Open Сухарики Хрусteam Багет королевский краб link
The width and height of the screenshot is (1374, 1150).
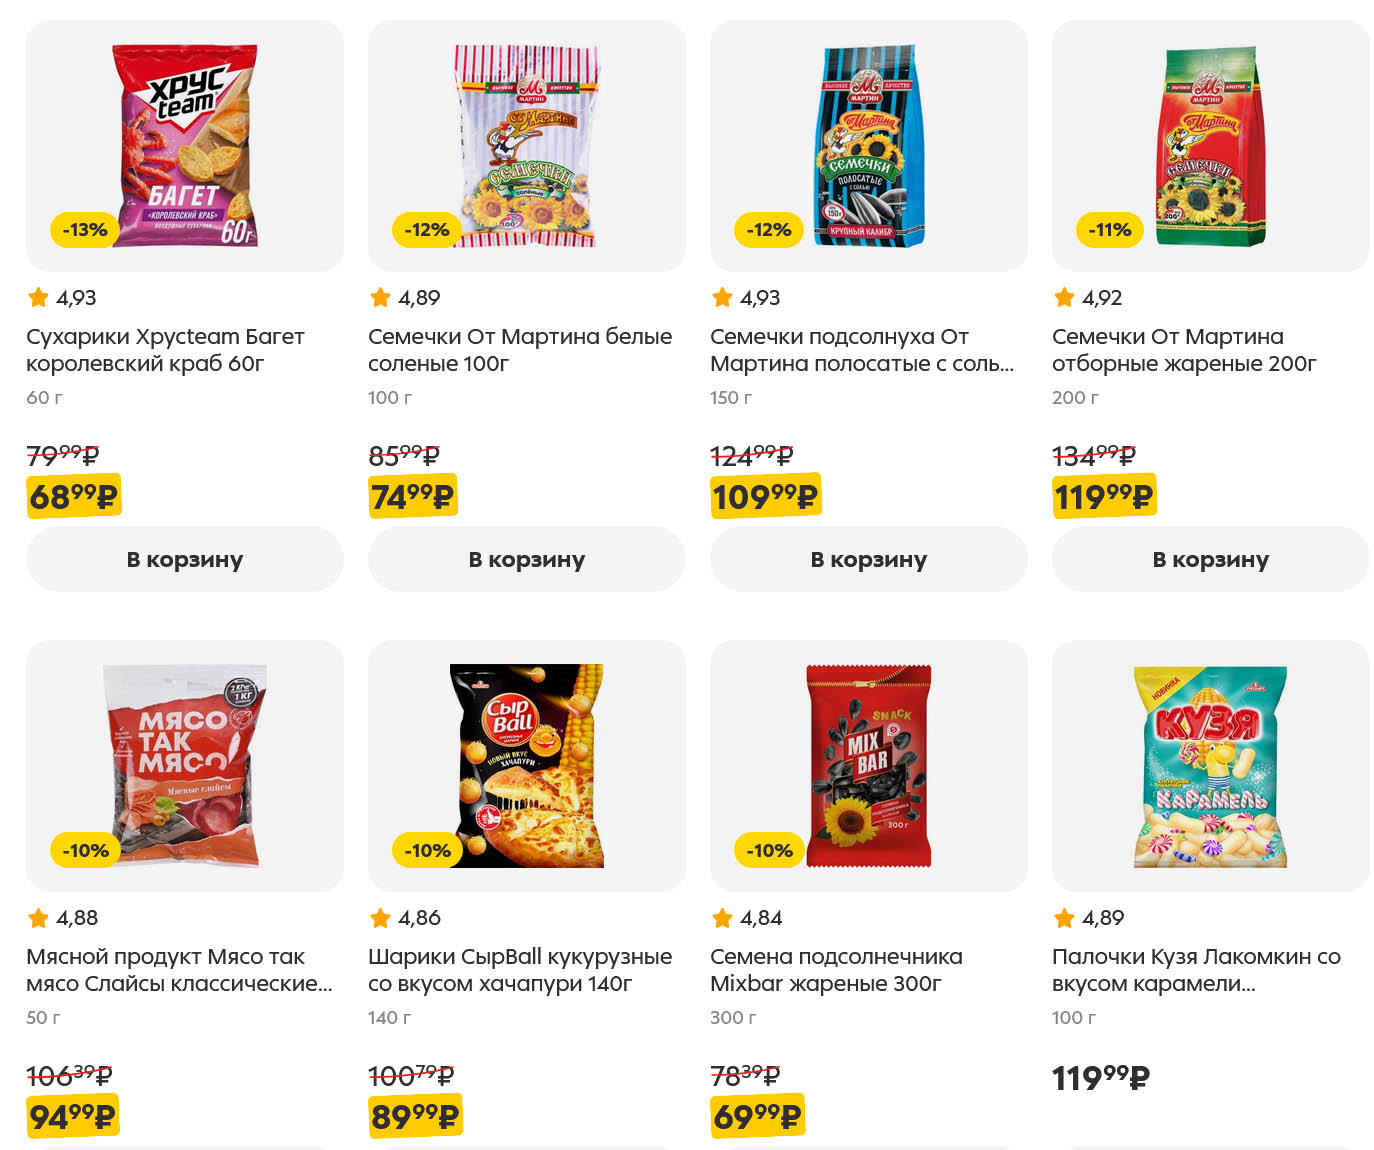[165, 350]
